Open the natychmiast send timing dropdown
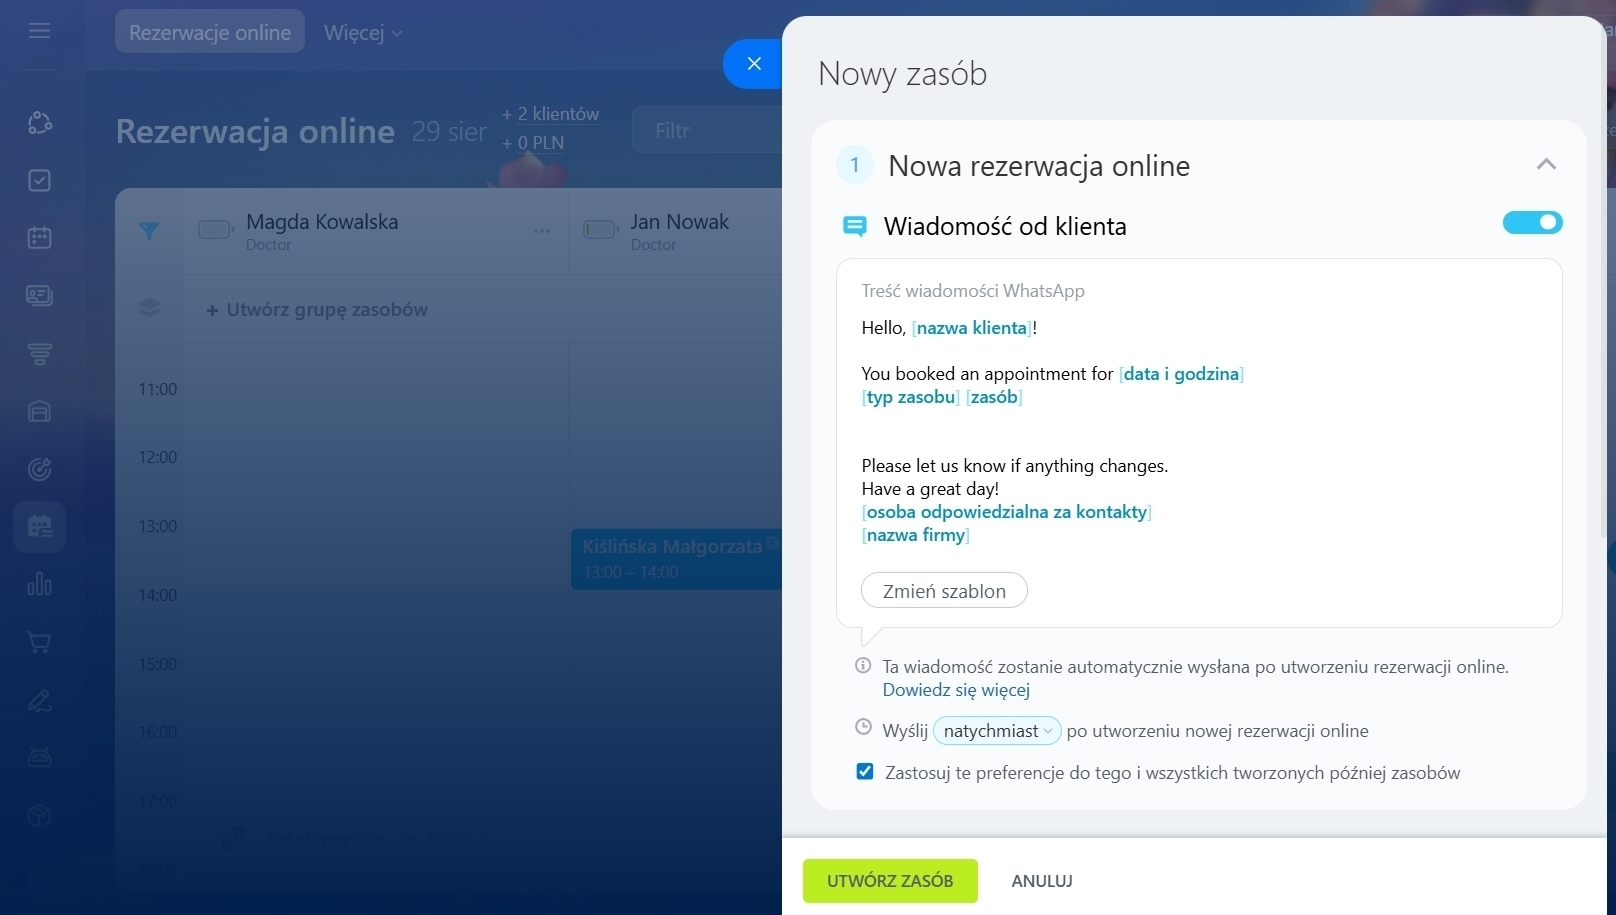 pyautogui.click(x=997, y=731)
